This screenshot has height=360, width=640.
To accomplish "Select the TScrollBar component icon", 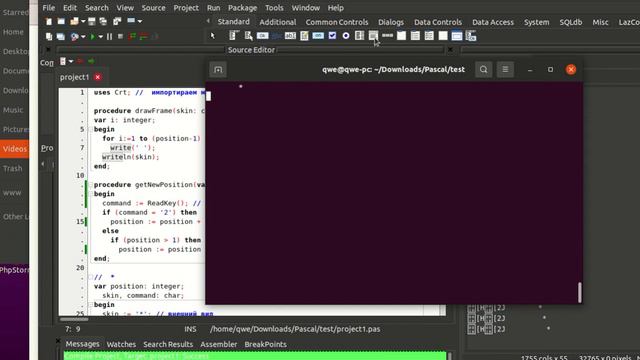I will click(387, 36).
